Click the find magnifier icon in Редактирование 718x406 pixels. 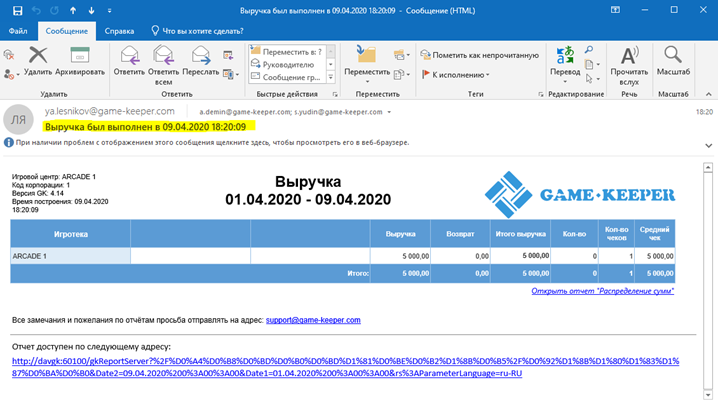(589, 49)
